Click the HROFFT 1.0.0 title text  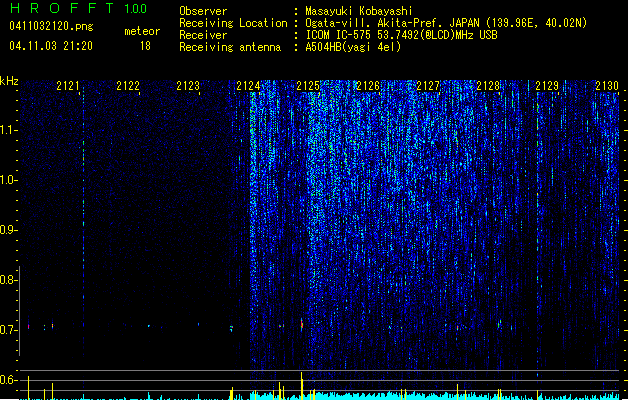[78, 8]
